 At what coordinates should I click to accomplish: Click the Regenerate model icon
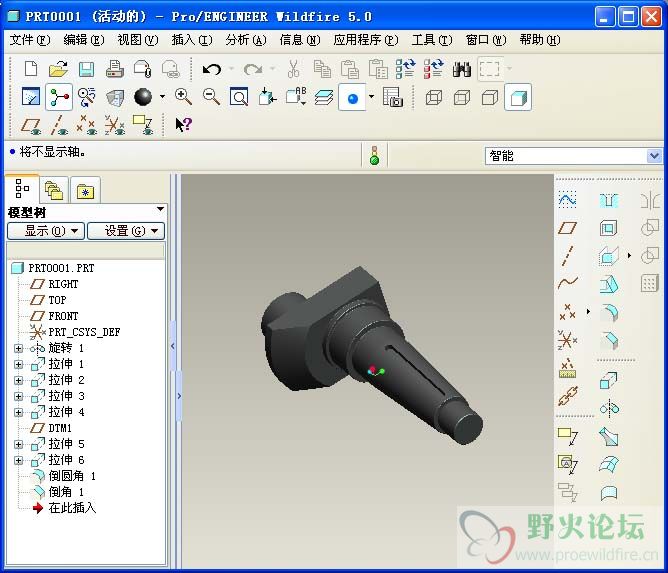tap(405, 69)
